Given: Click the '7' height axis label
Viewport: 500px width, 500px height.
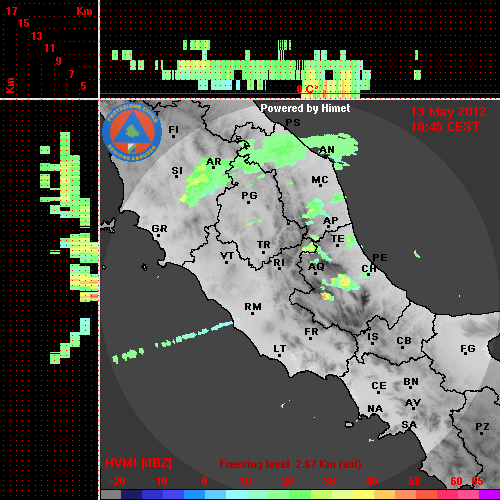Looking at the screenshot, I should point(71,74).
